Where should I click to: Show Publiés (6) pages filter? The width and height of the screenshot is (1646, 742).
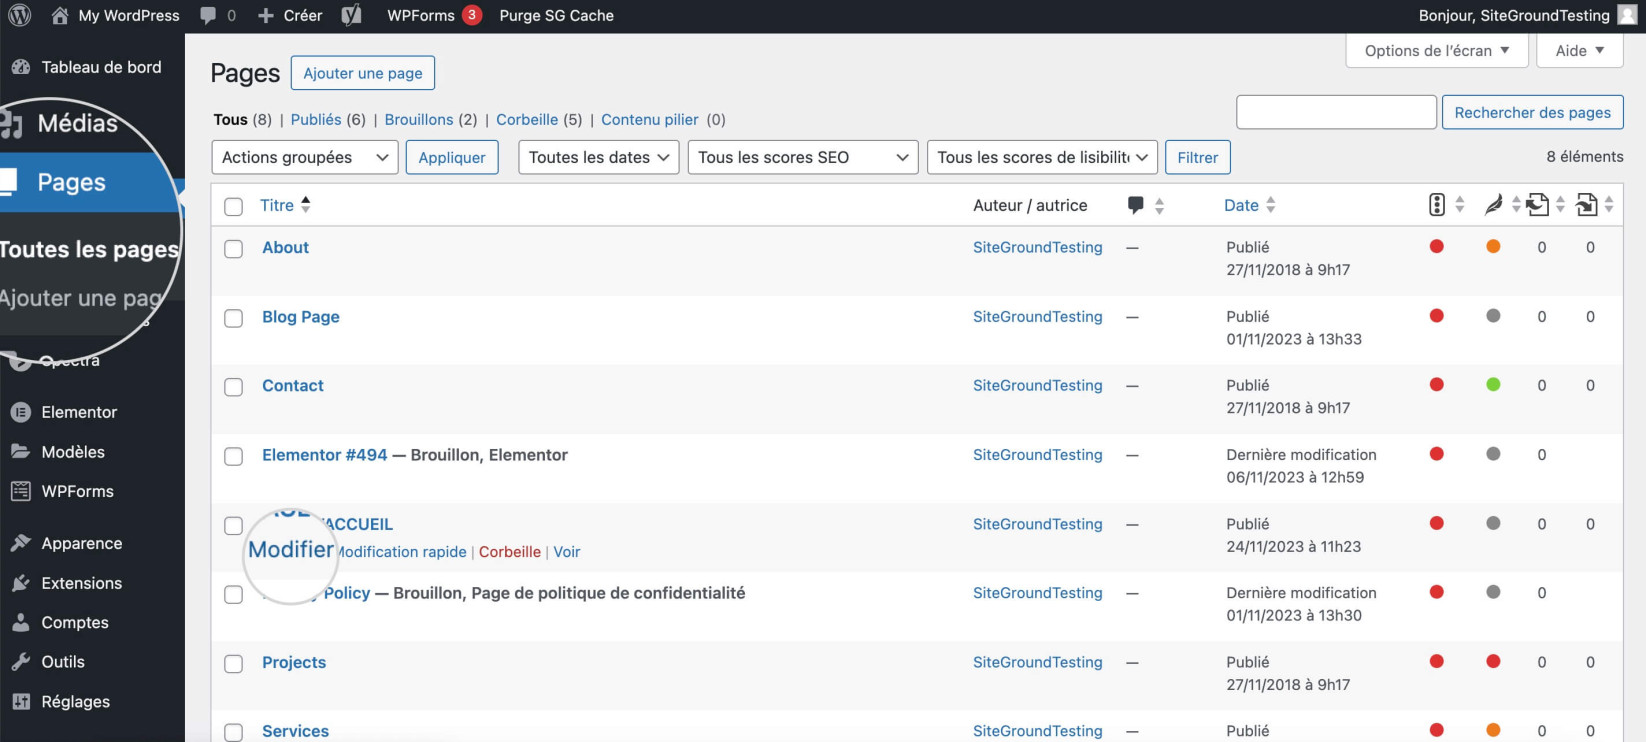click(x=328, y=119)
